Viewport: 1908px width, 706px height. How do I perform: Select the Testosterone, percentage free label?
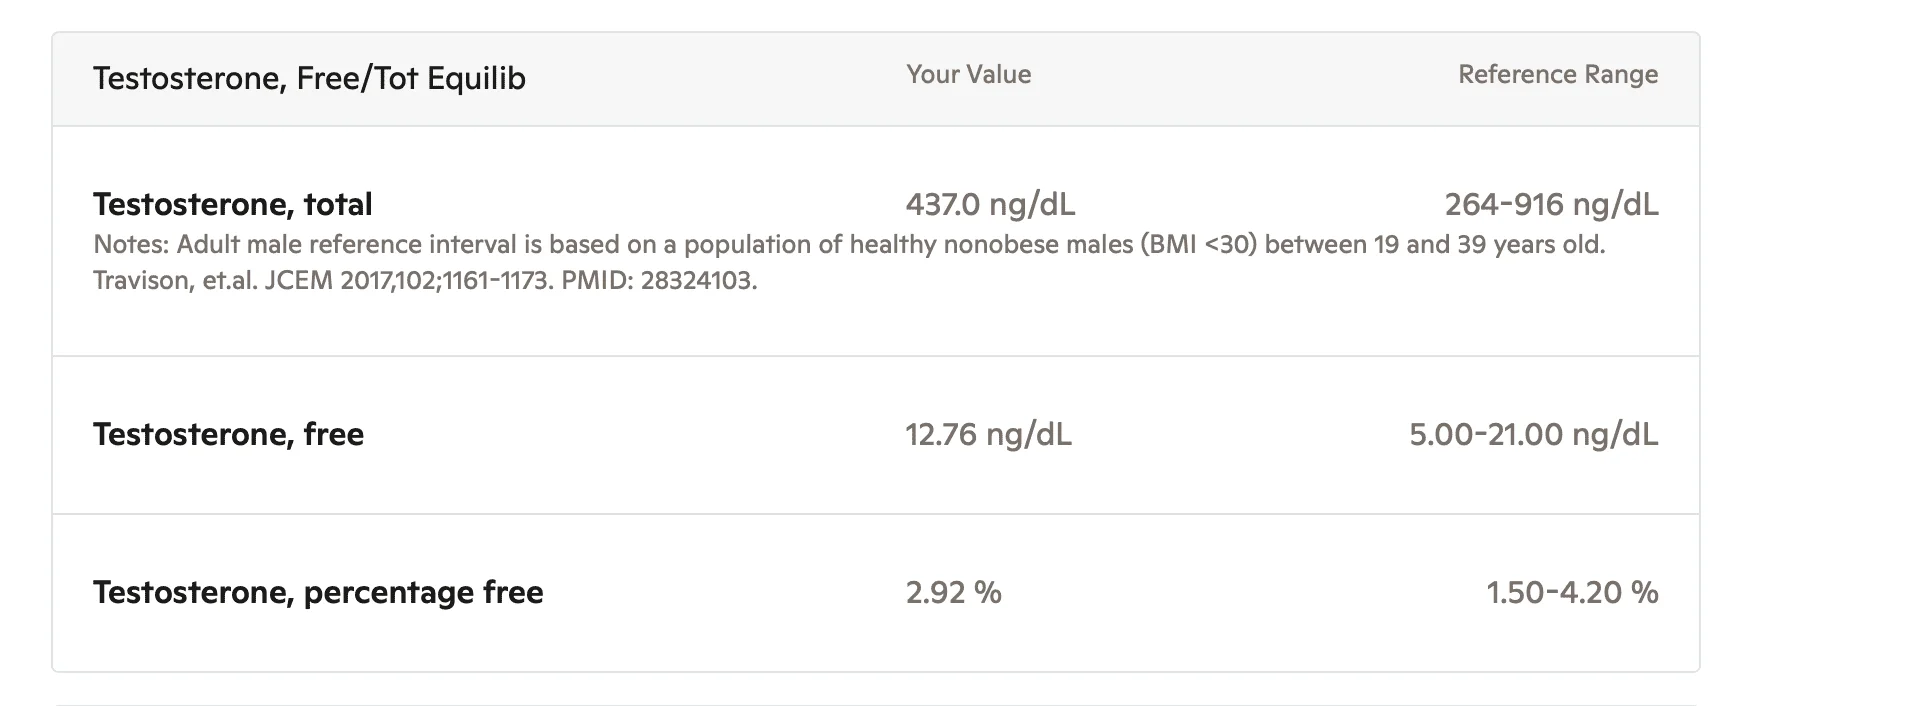pos(318,592)
